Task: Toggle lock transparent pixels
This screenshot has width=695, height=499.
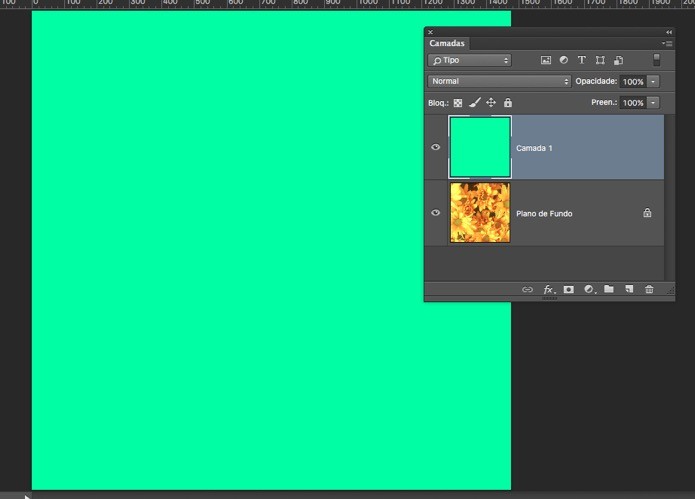Action: coord(458,103)
